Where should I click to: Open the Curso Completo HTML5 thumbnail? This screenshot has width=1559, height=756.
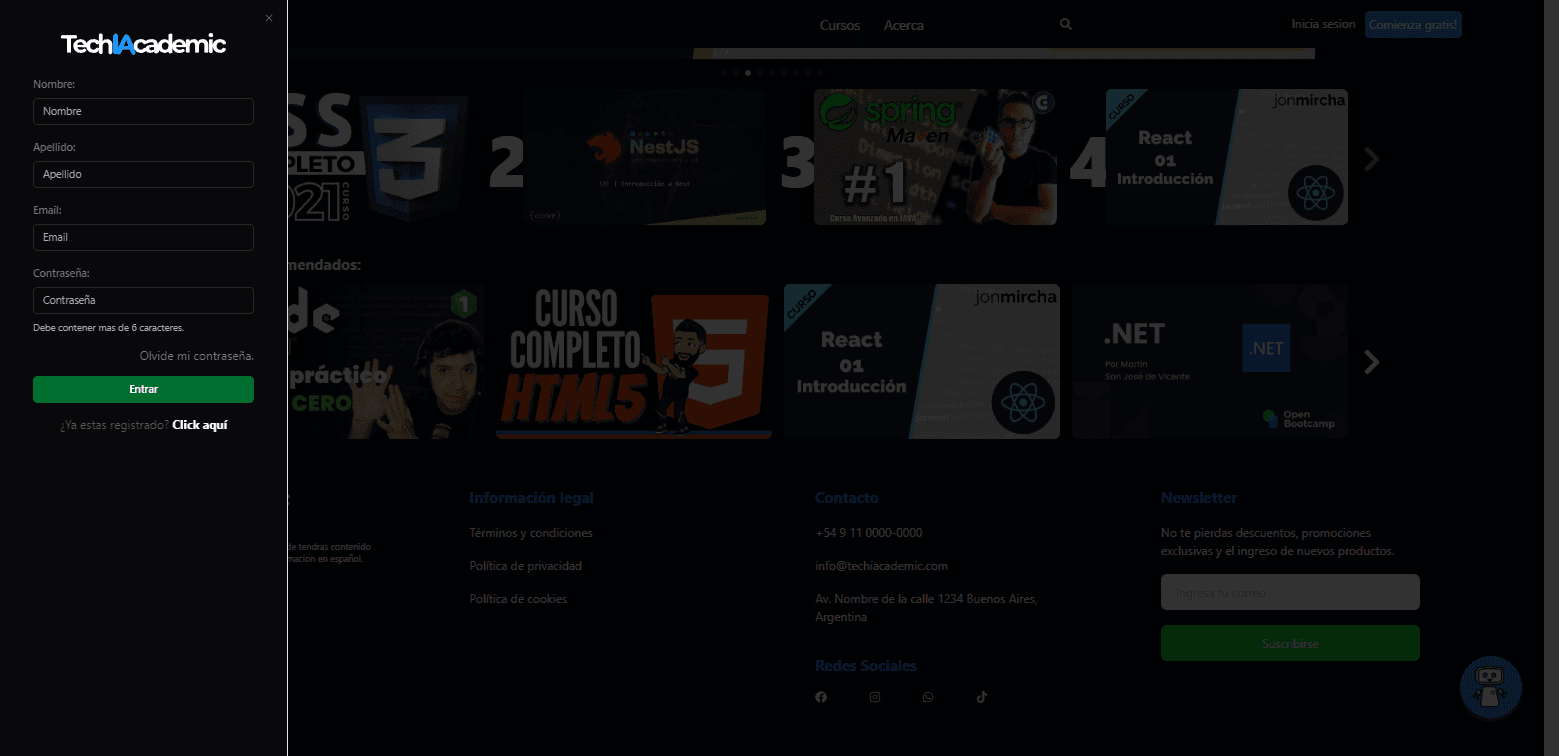tap(634, 362)
